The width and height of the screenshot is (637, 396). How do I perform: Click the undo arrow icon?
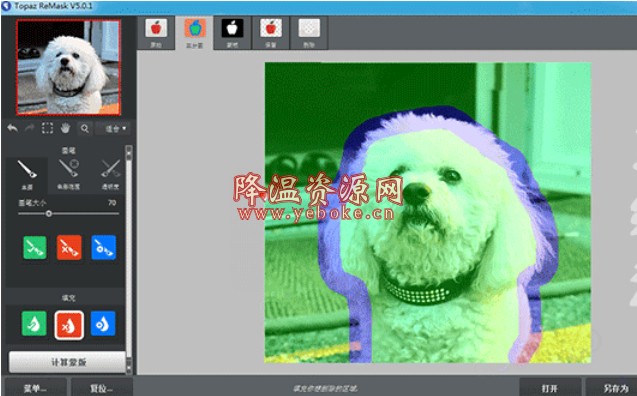(x=13, y=128)
